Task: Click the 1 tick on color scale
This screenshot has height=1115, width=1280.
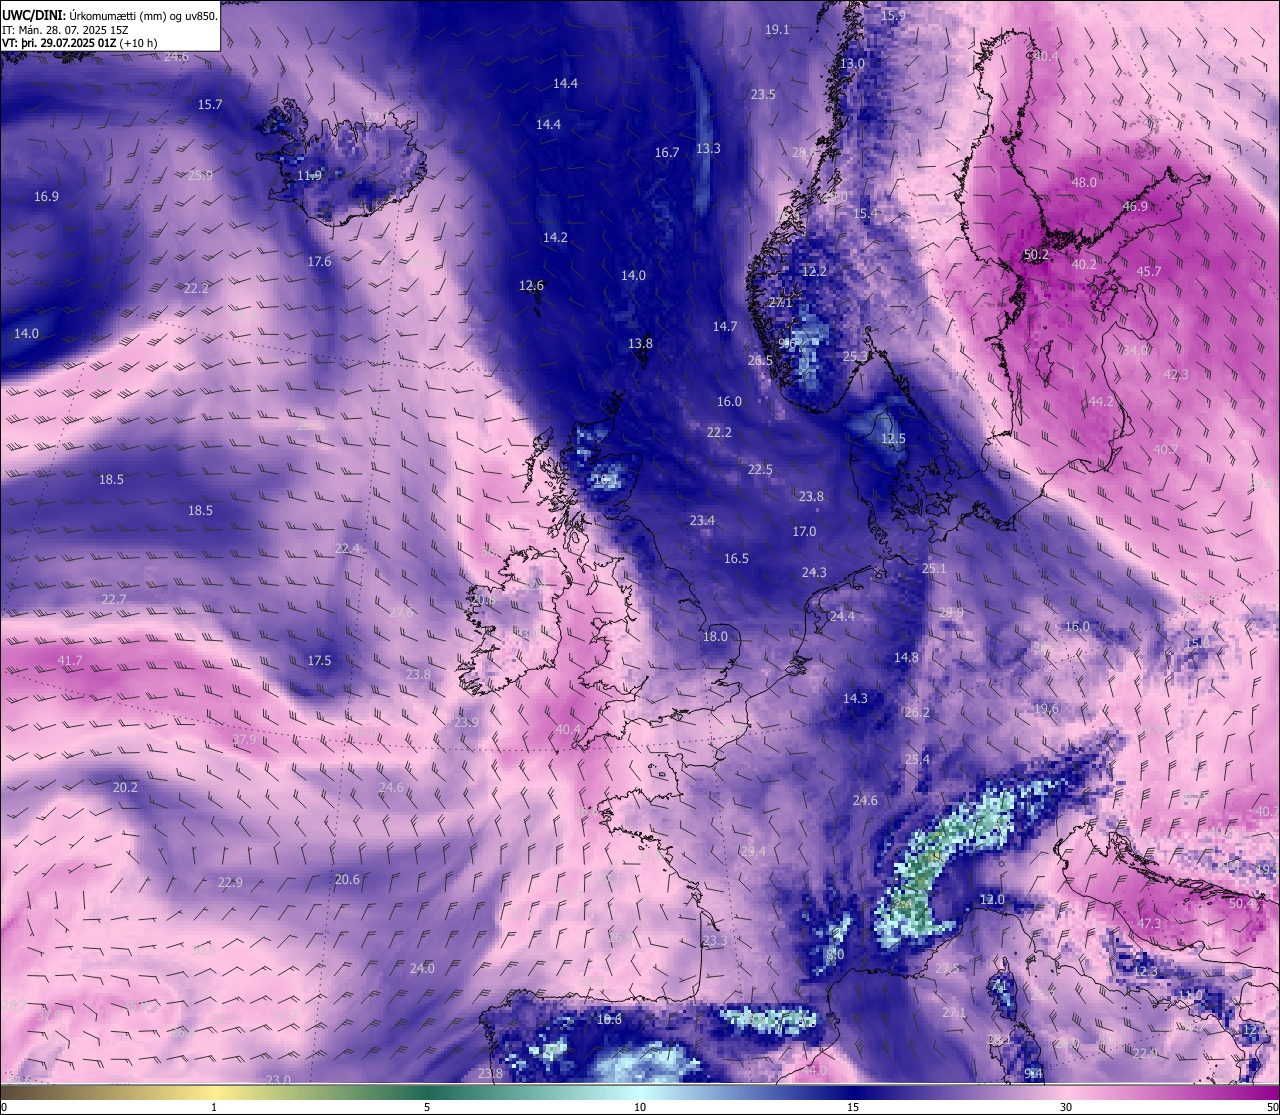Action: click(x=214, y=1107)
